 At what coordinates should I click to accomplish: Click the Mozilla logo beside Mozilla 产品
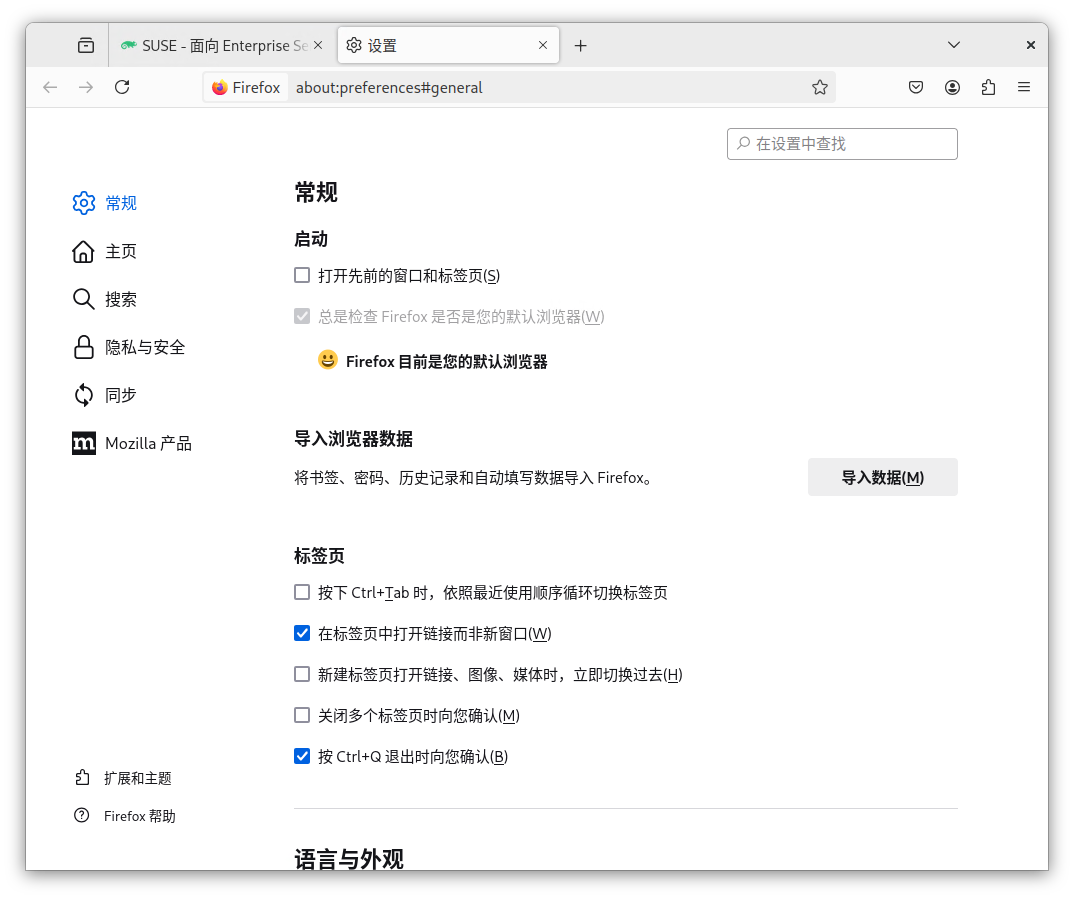point(84,443)
